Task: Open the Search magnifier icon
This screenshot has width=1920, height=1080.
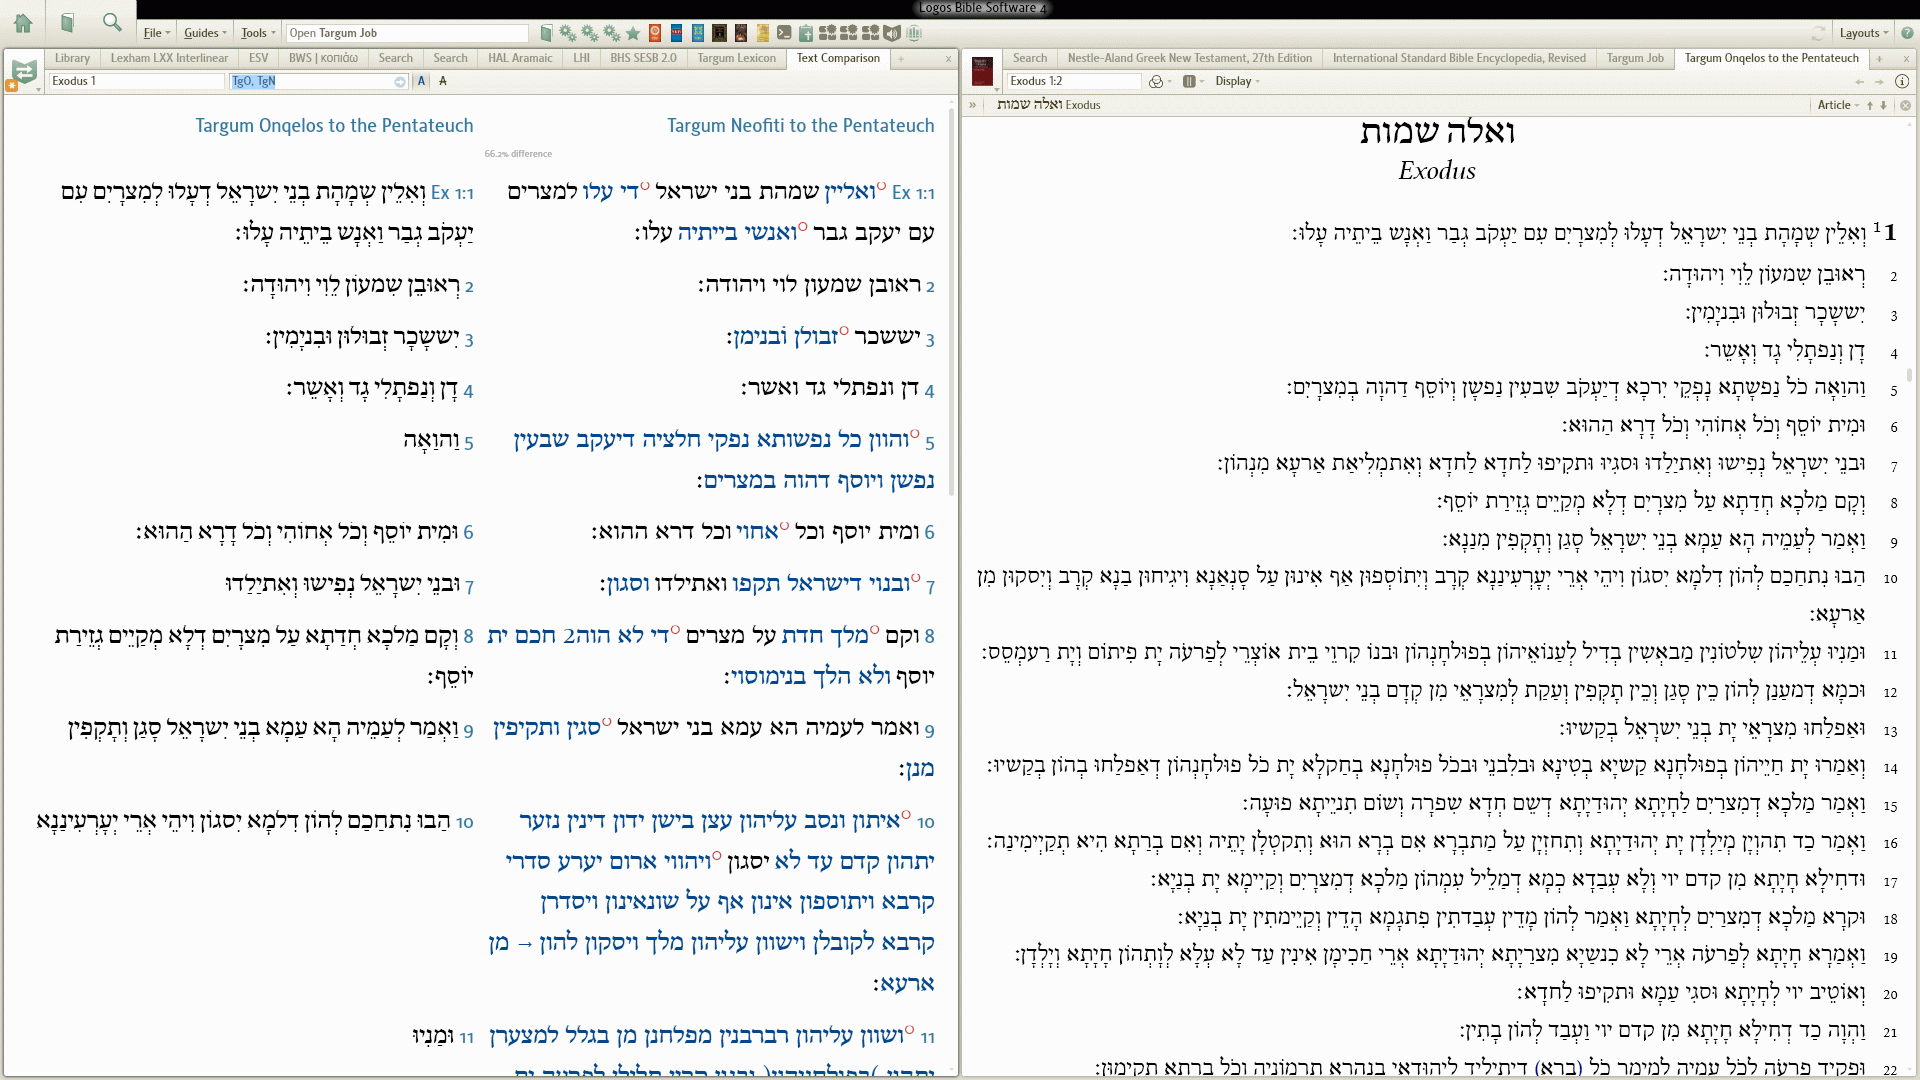Action: coord(112,22)
